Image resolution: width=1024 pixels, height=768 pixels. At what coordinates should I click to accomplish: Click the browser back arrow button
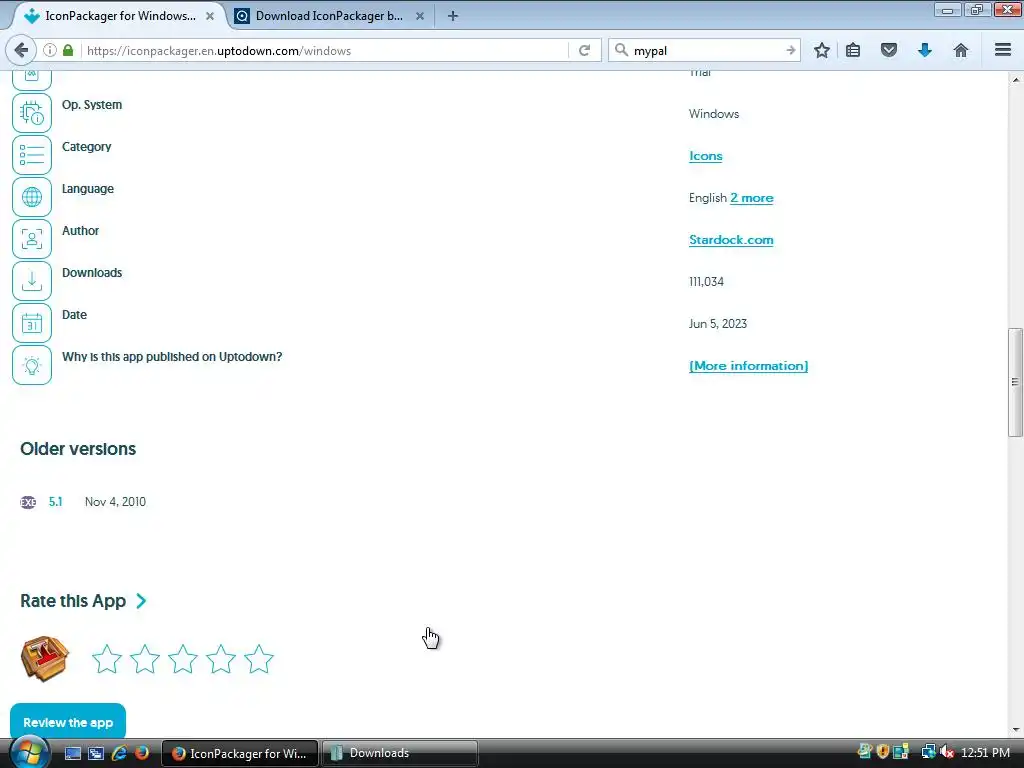pyautogui.click(x=21, y=50)
